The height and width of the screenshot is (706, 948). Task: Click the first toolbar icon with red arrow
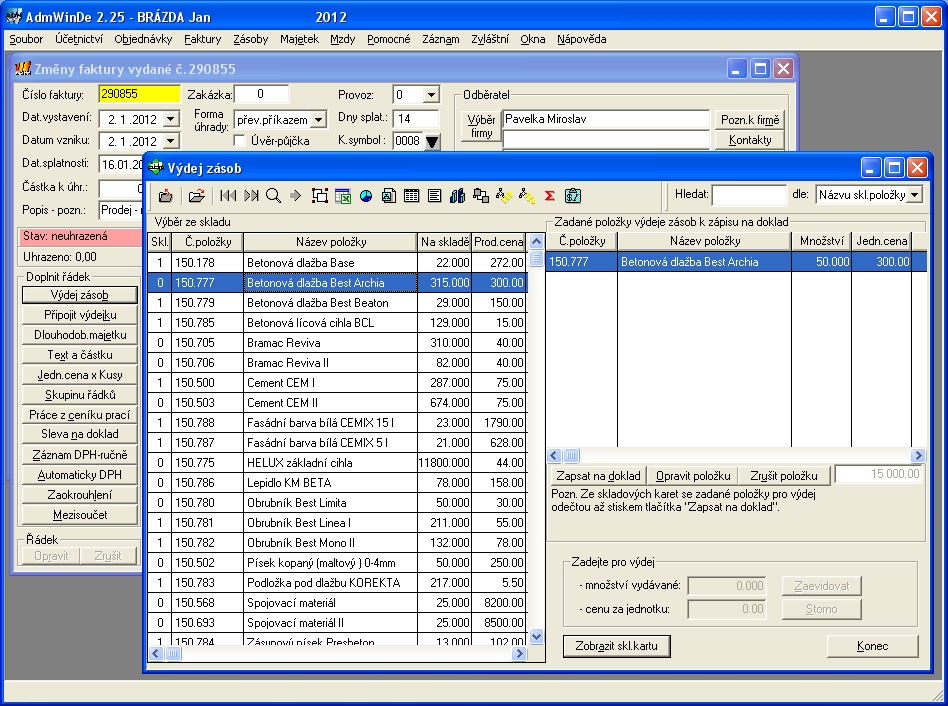click(166, 196)
